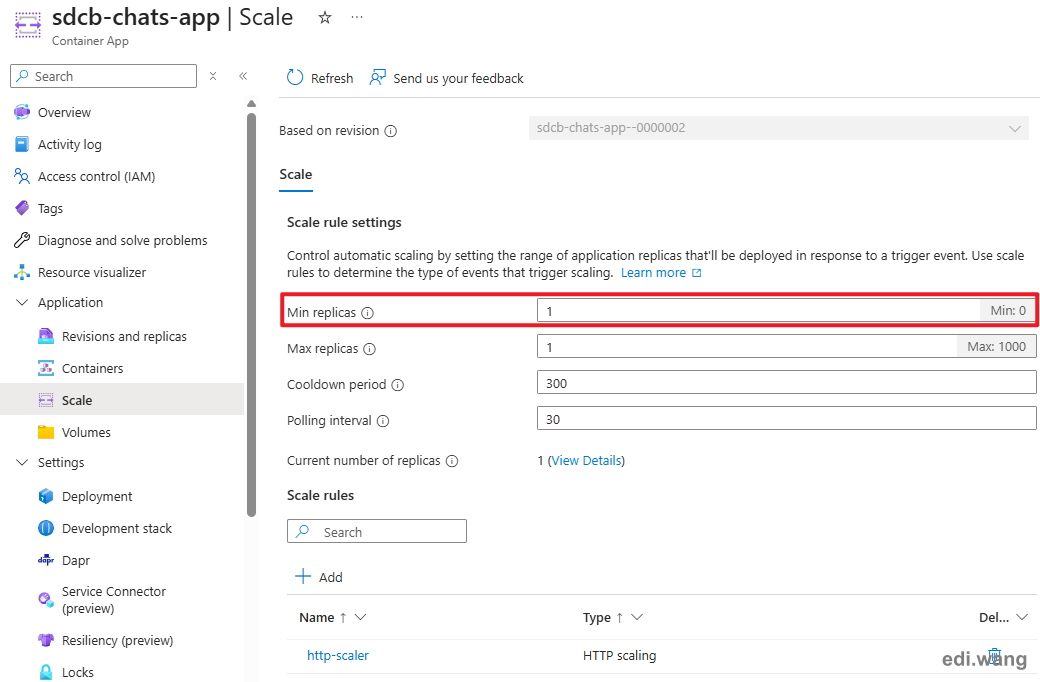Sort scale rules by Type arrow
Screen dimensions: 1040x682
point(619,618)
